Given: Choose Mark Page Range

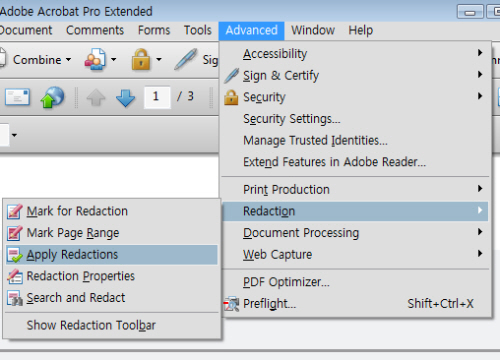Looking at the screenshot, I should 112,233.
